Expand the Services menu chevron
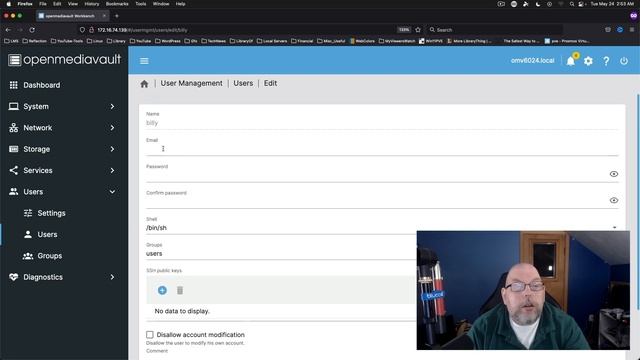The image size is (640, 360). (x=112, y=170)
